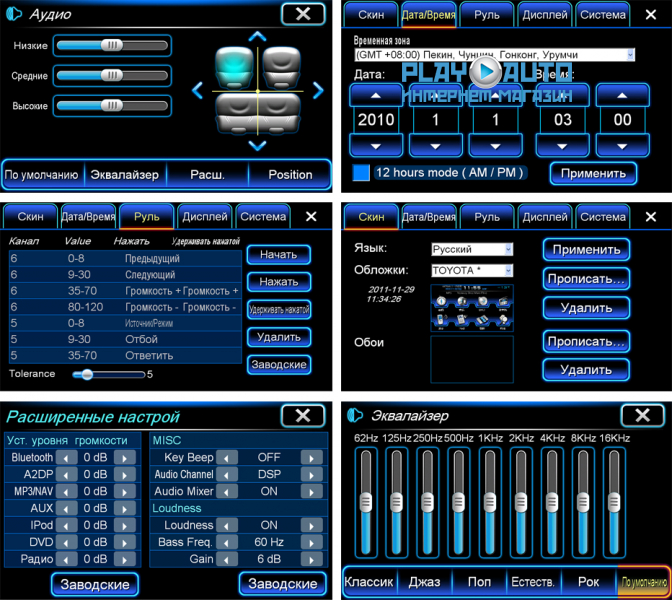This screenshot has width=672, height=600.
Task: Click Применить next to 12 hours mode
Action: [x=592, y=172]
